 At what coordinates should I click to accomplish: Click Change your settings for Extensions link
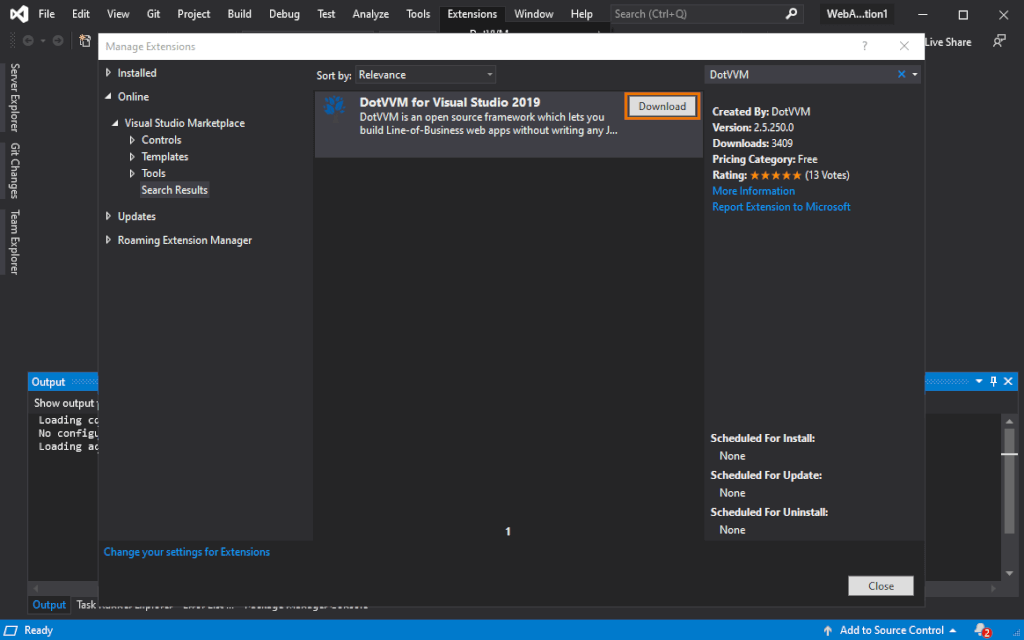point(187,552)
